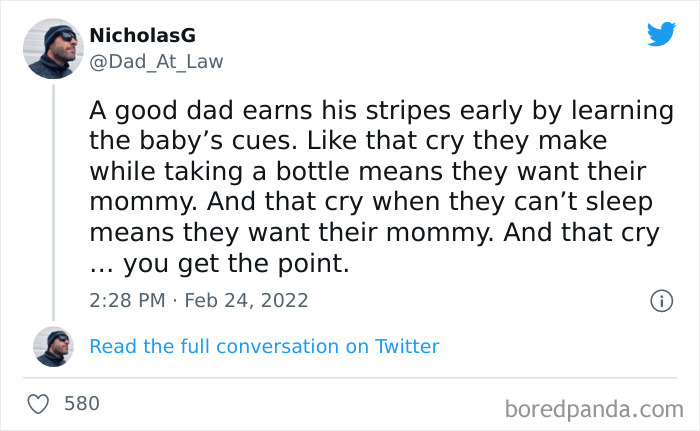Open the info circle icon
Screen dimensions: 700x431
click(x=660, y=300)
